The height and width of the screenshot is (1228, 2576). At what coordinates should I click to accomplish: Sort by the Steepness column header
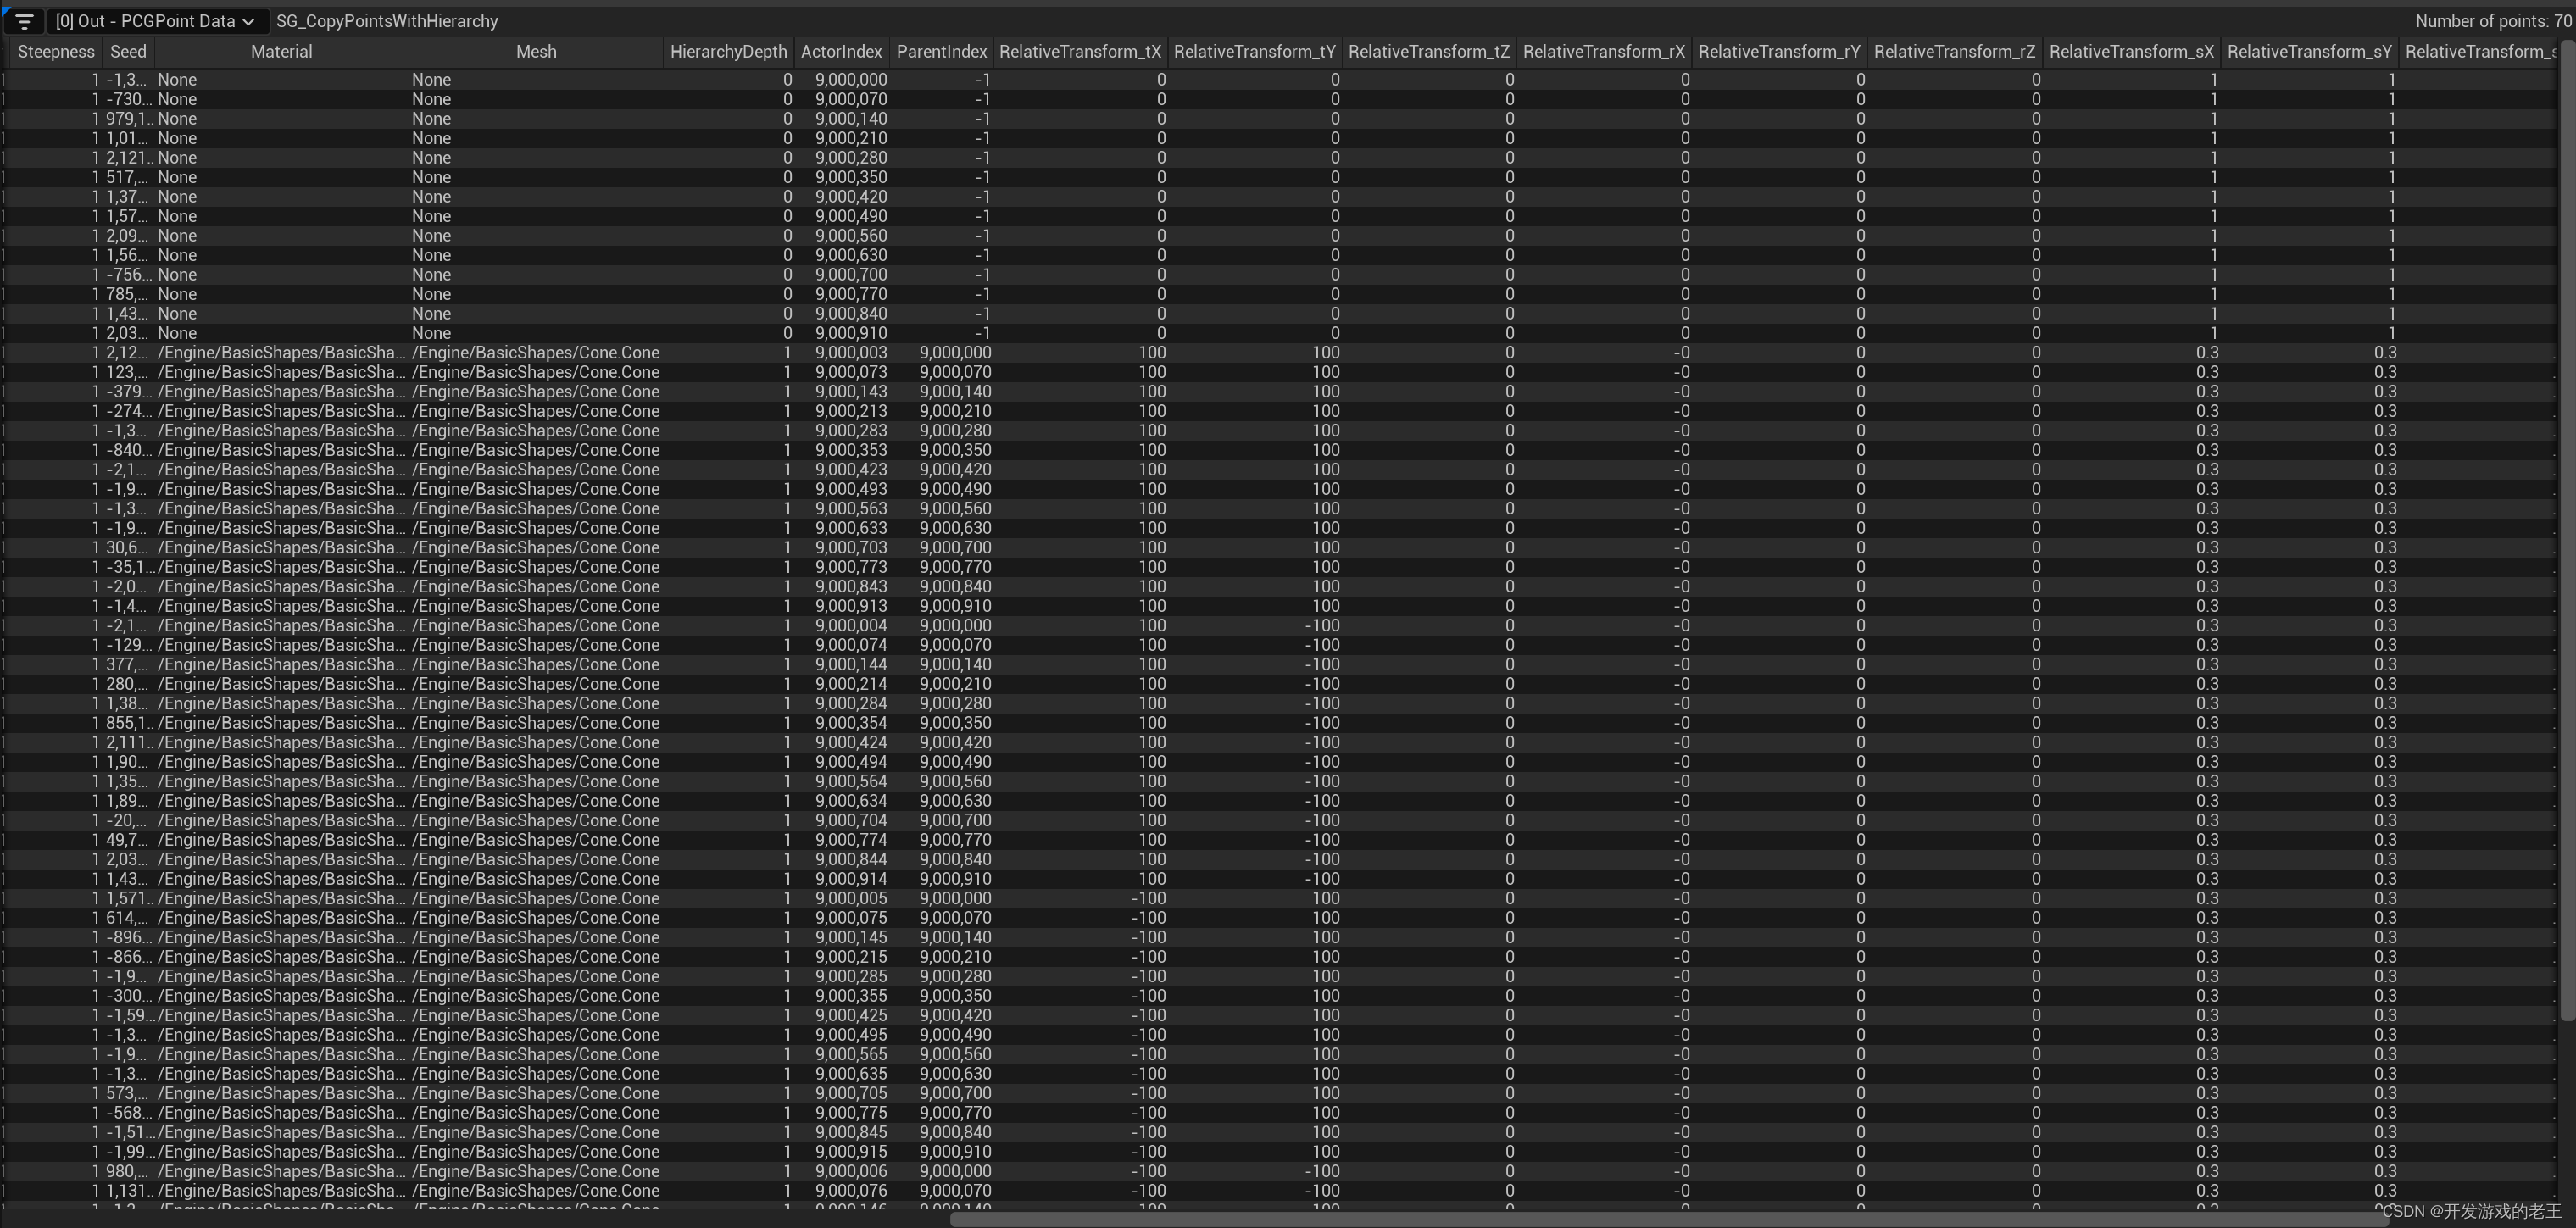point(56,52)
